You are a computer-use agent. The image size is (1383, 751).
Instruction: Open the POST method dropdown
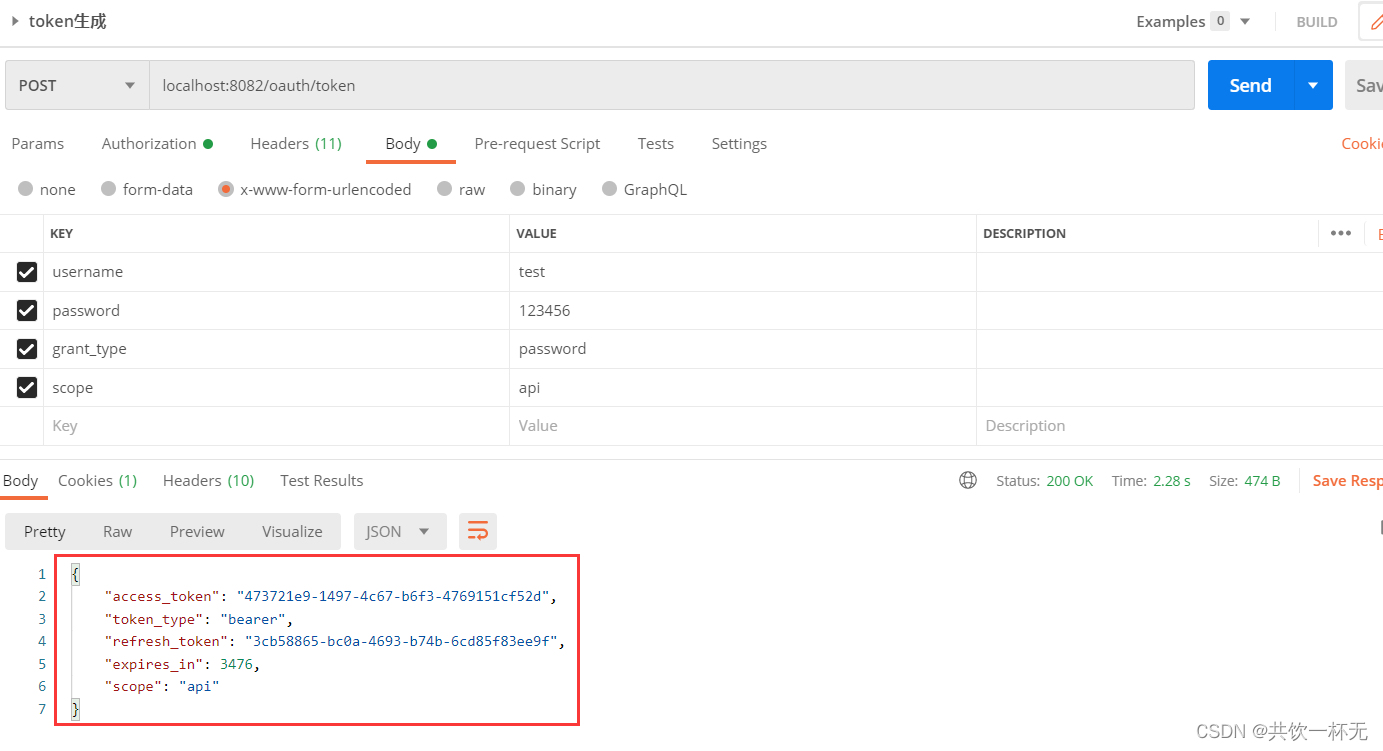click(77, 85)
